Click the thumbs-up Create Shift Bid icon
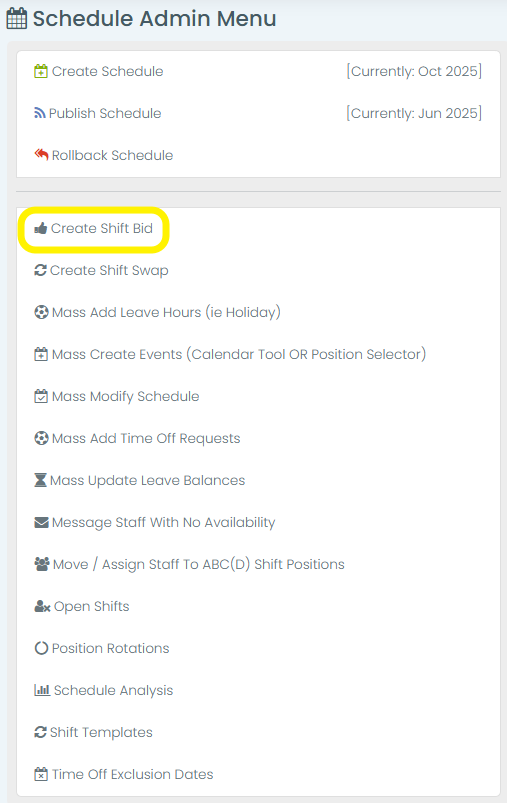This screenshot has height=803, width=507. (x=41, y=228)
